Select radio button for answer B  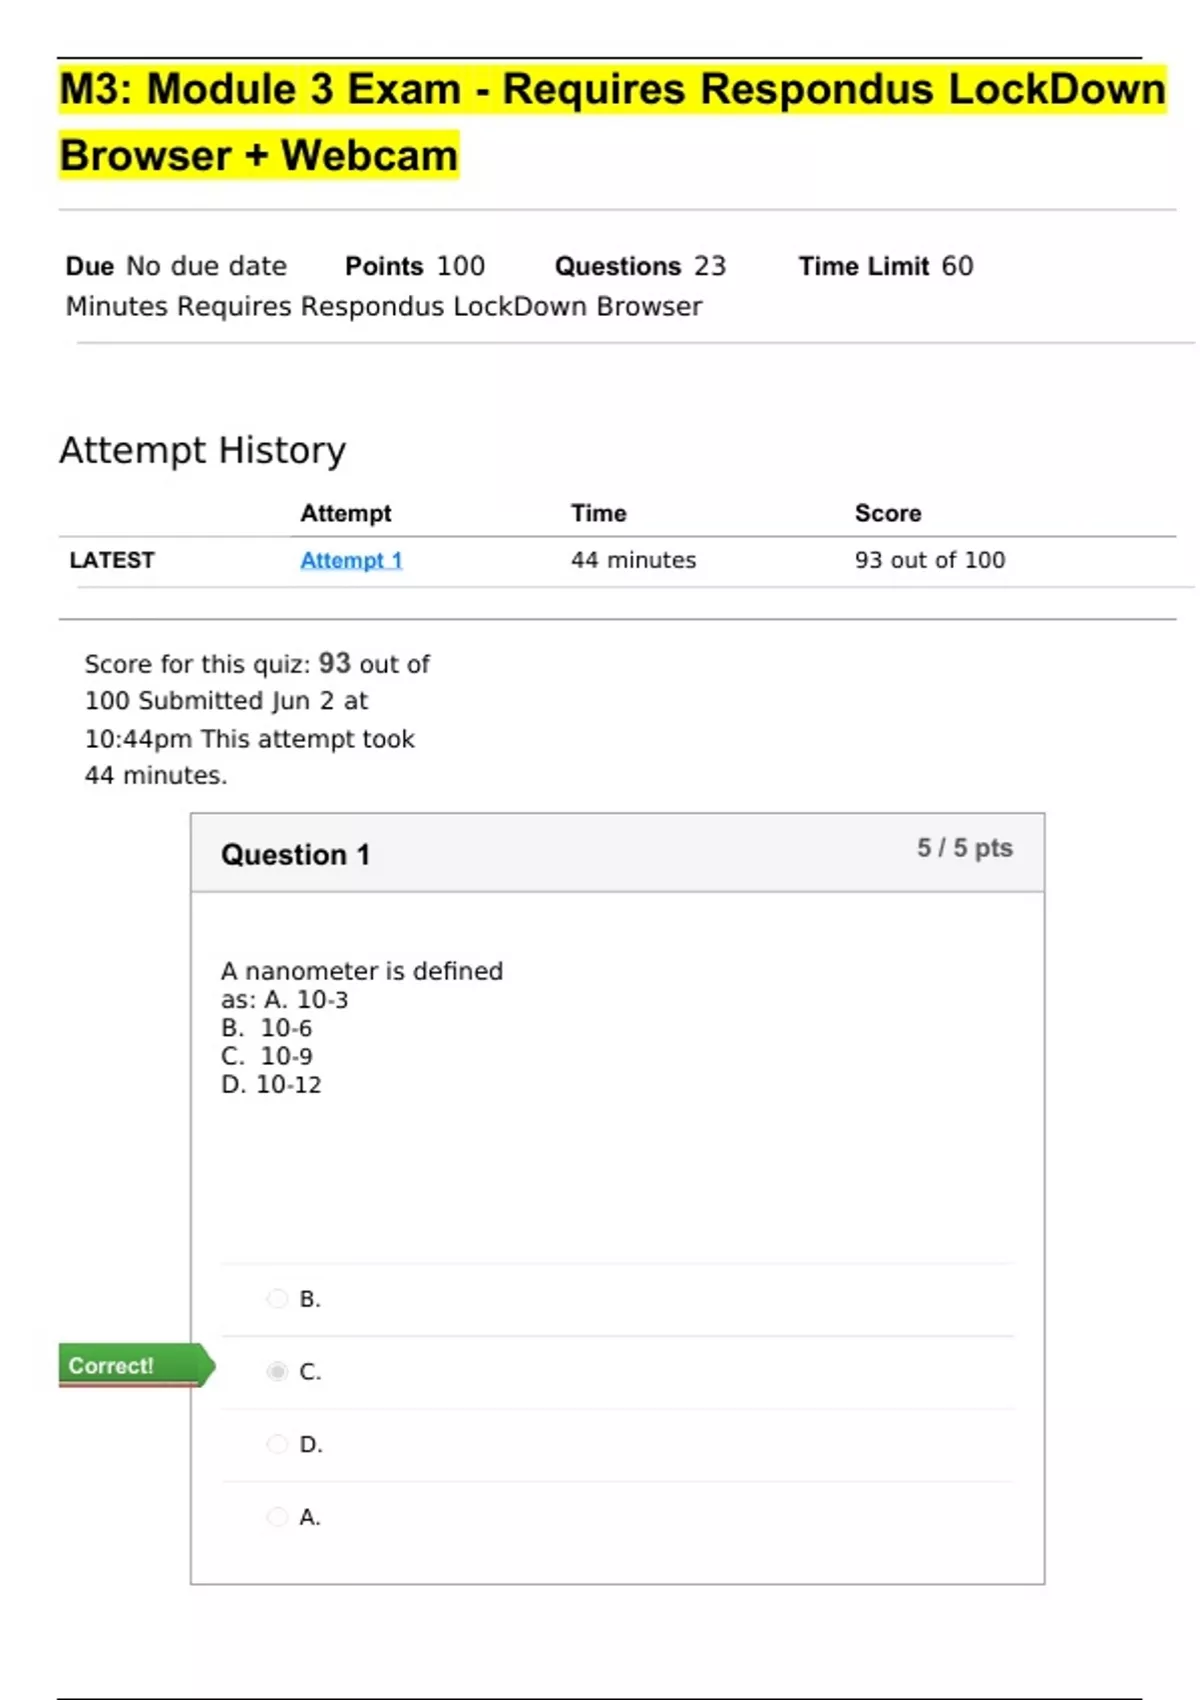coord(277,1299)
